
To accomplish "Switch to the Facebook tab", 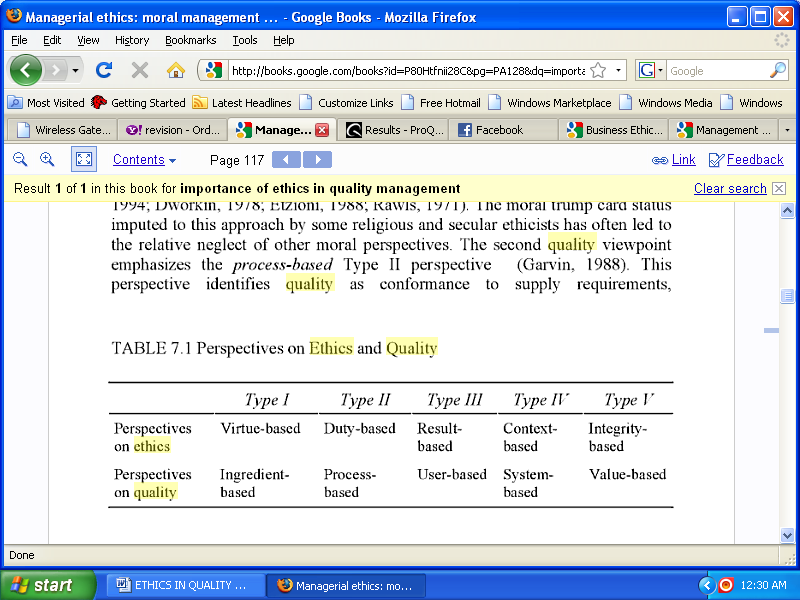I will click(503, 130).
